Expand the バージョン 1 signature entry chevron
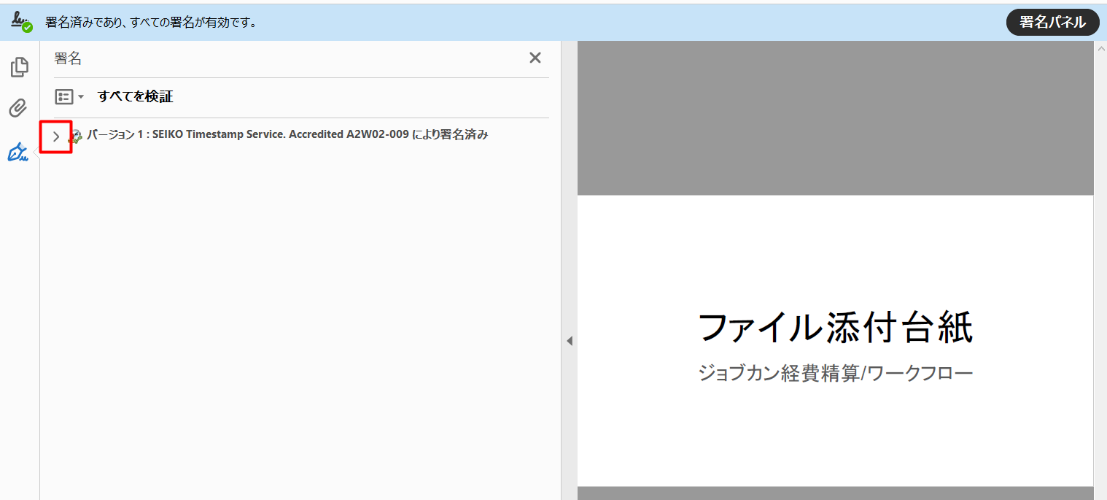The image size is (1107, 500). click(x=56, y=136)
